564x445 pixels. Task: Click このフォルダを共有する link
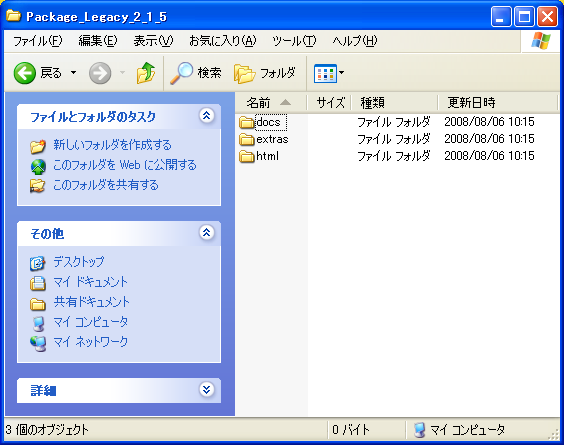106,185
